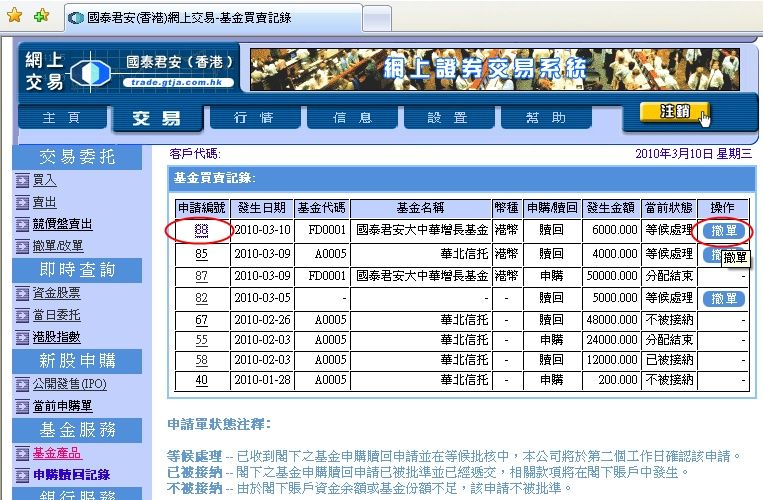Open application number 58 link
The height and width of the screenshot is (500, 763).
tap(201, 360)
